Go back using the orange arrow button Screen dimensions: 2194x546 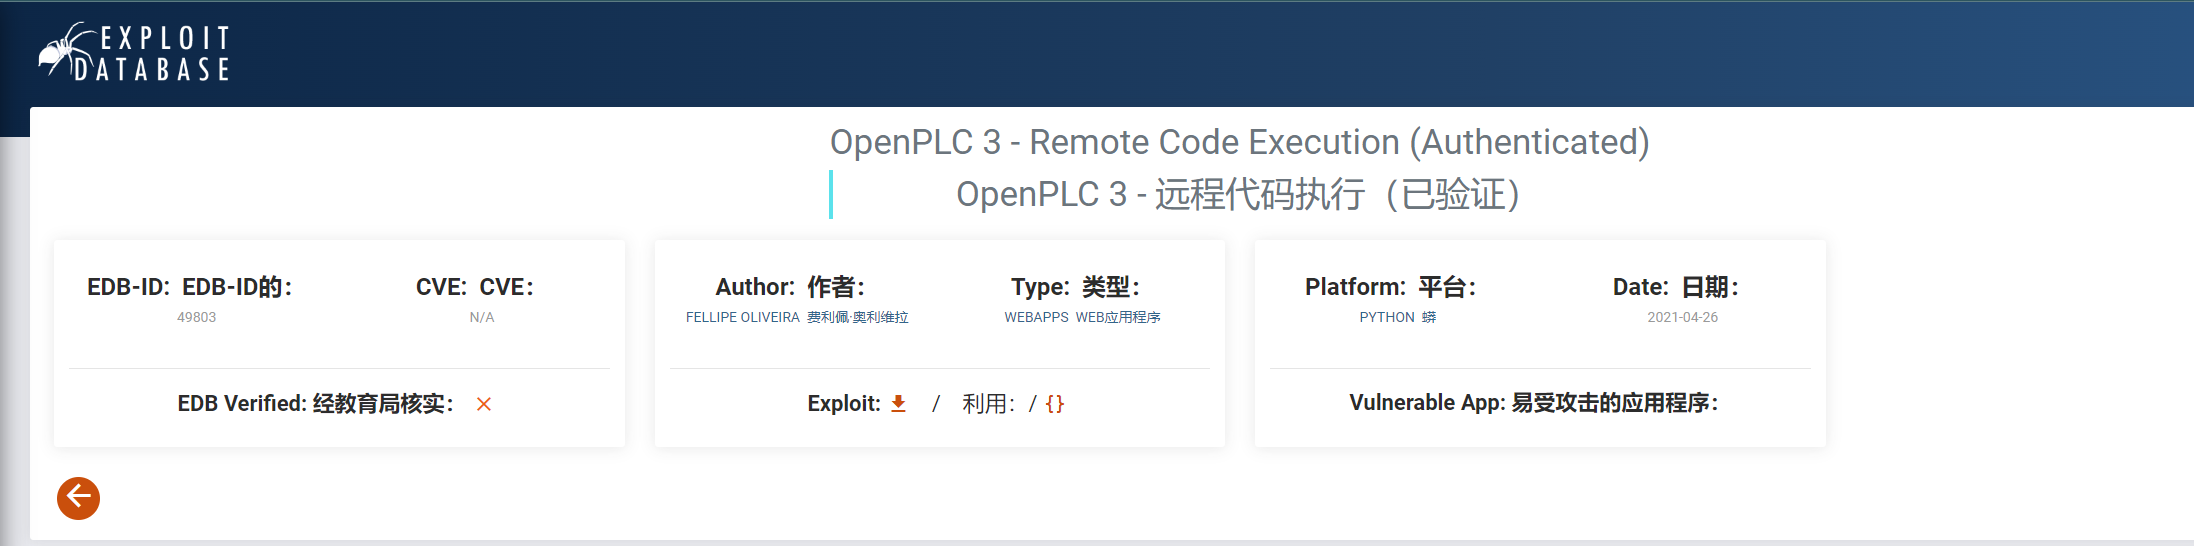click(x=78, y=498)
